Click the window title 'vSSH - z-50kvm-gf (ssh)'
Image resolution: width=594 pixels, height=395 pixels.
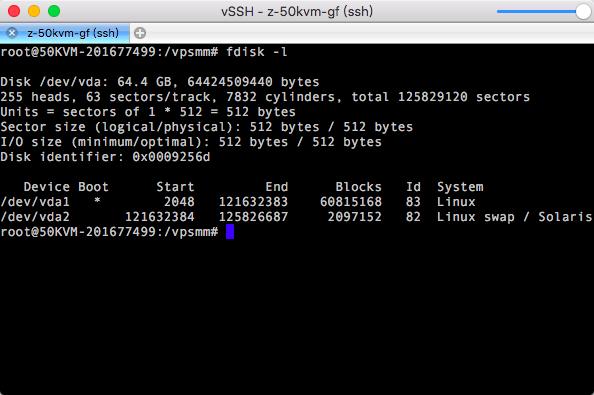pyautogui.click(x=297, y=12)
